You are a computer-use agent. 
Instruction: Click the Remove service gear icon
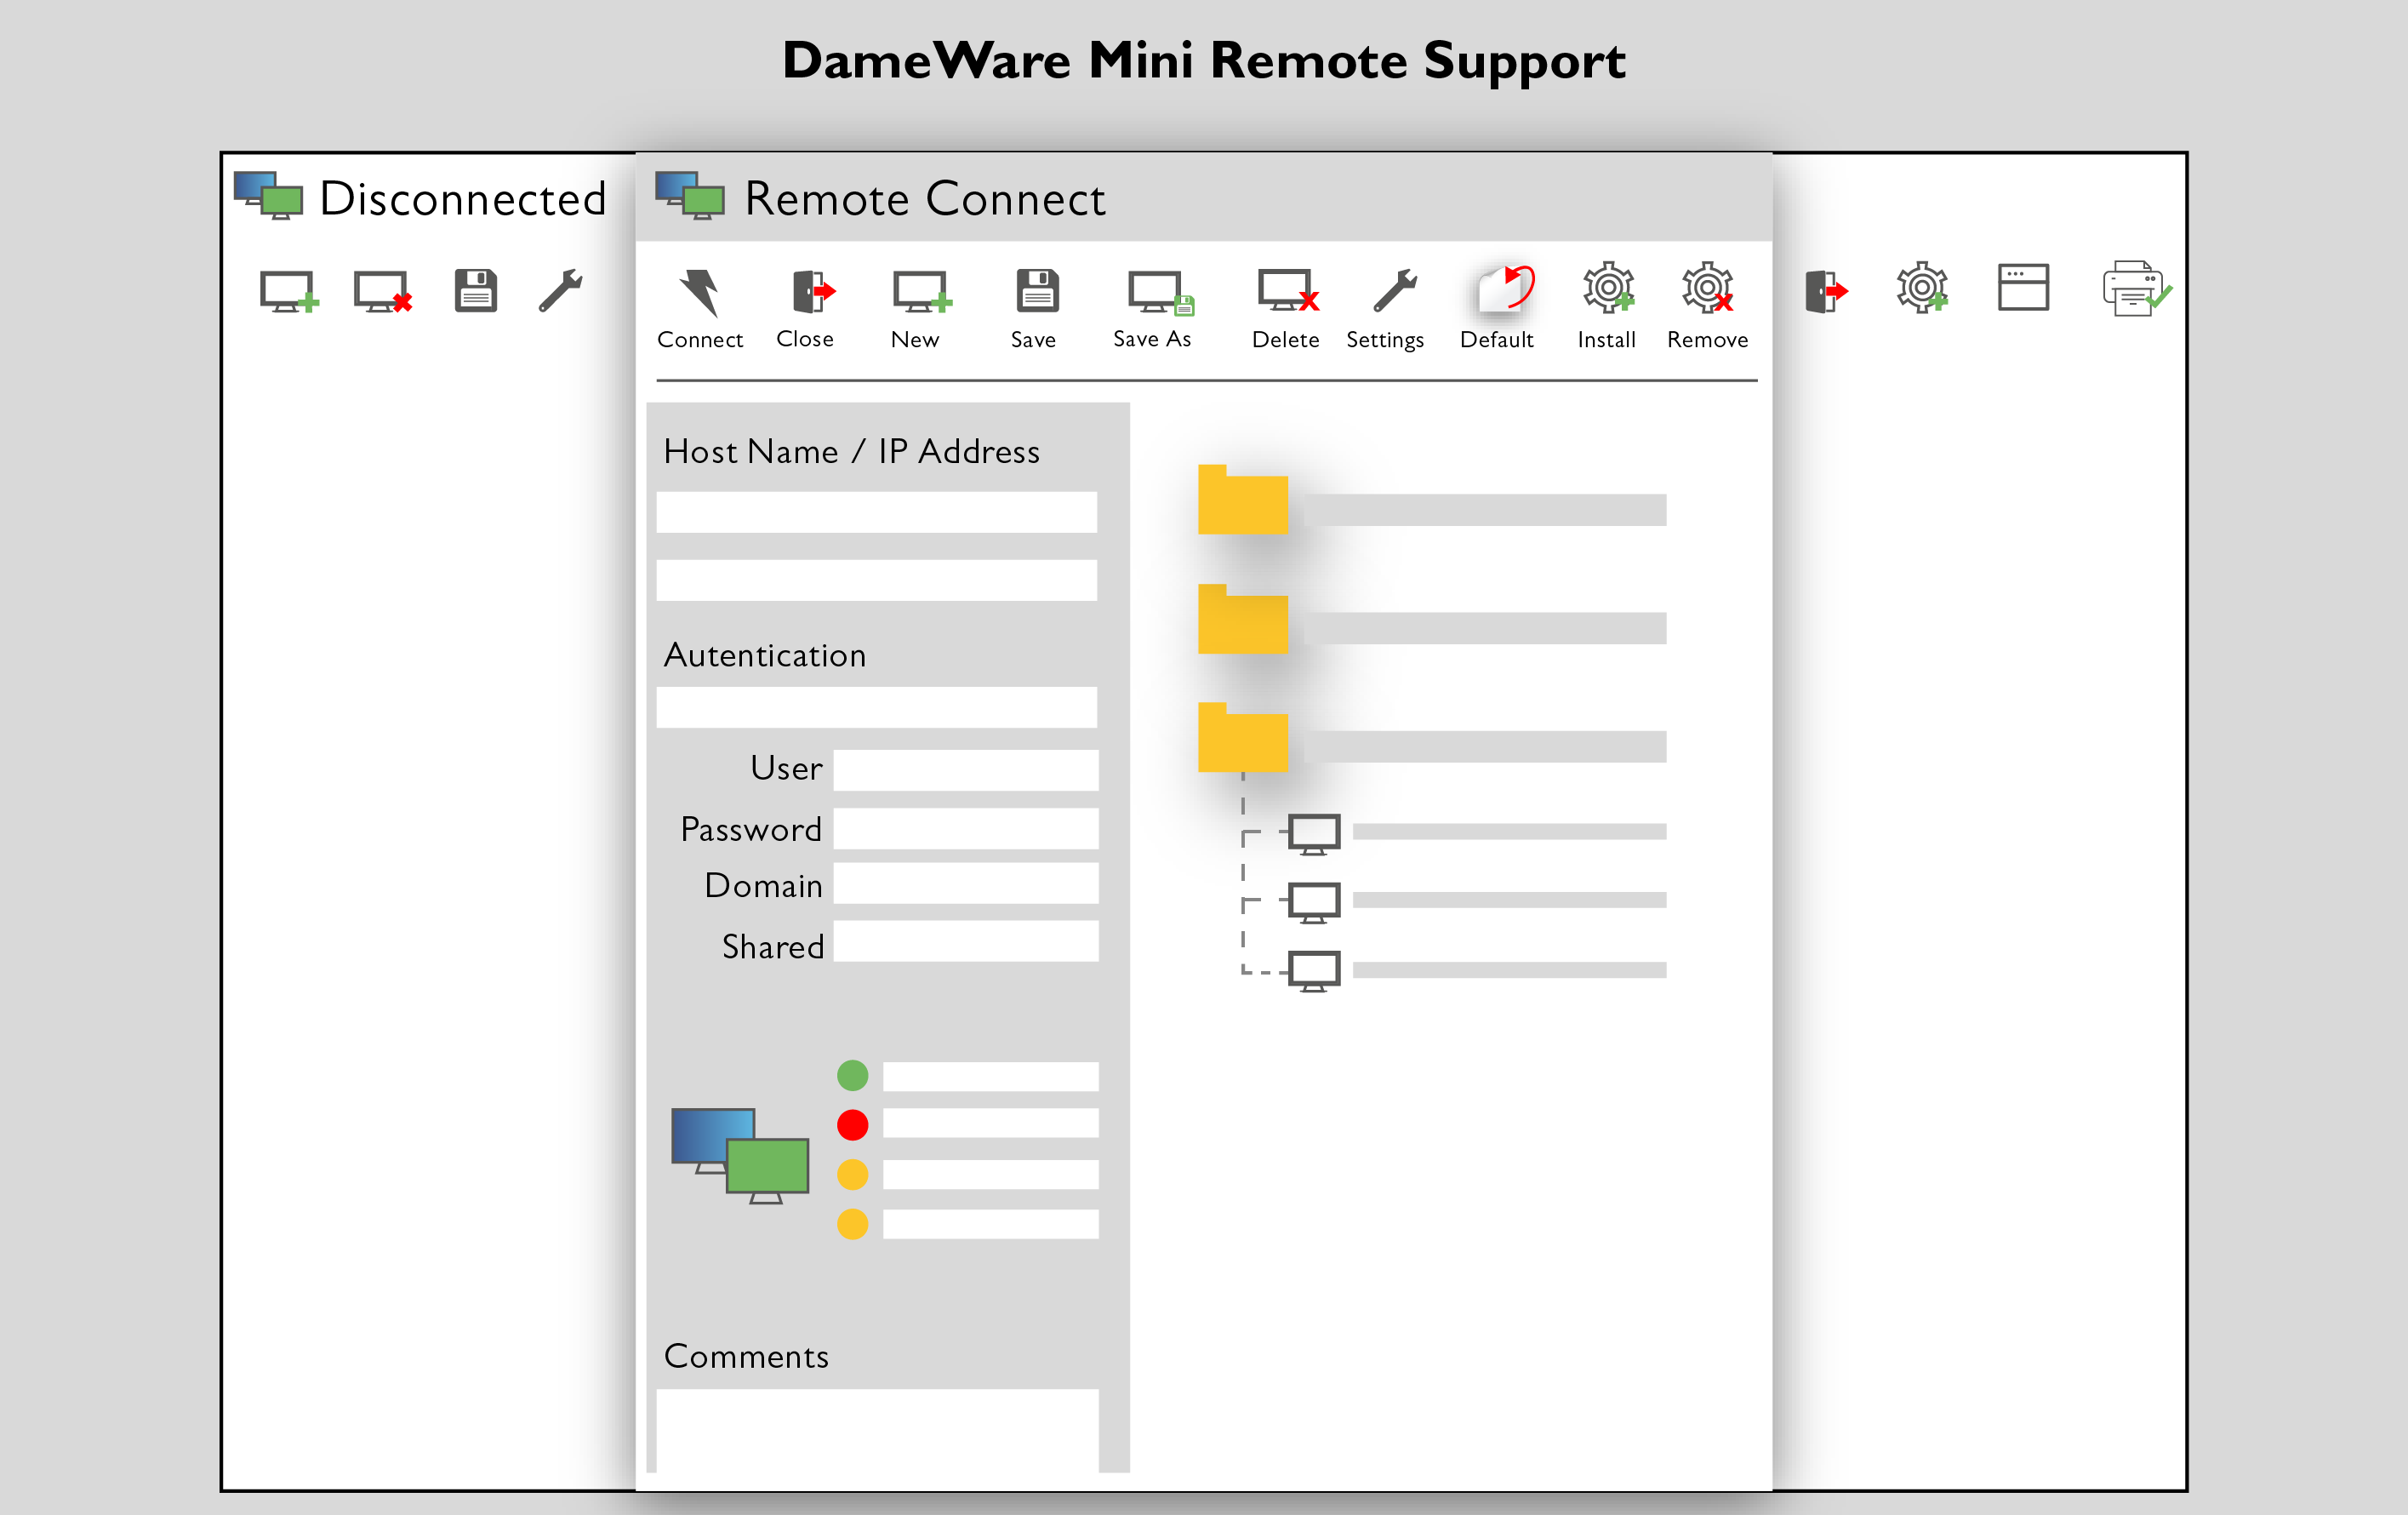point(1708,288)
